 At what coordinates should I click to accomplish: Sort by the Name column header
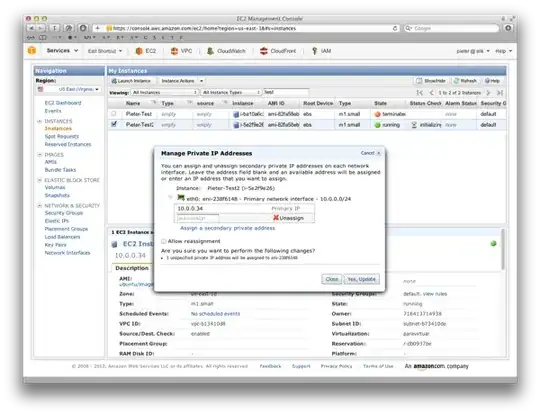[x=133, y=103]
